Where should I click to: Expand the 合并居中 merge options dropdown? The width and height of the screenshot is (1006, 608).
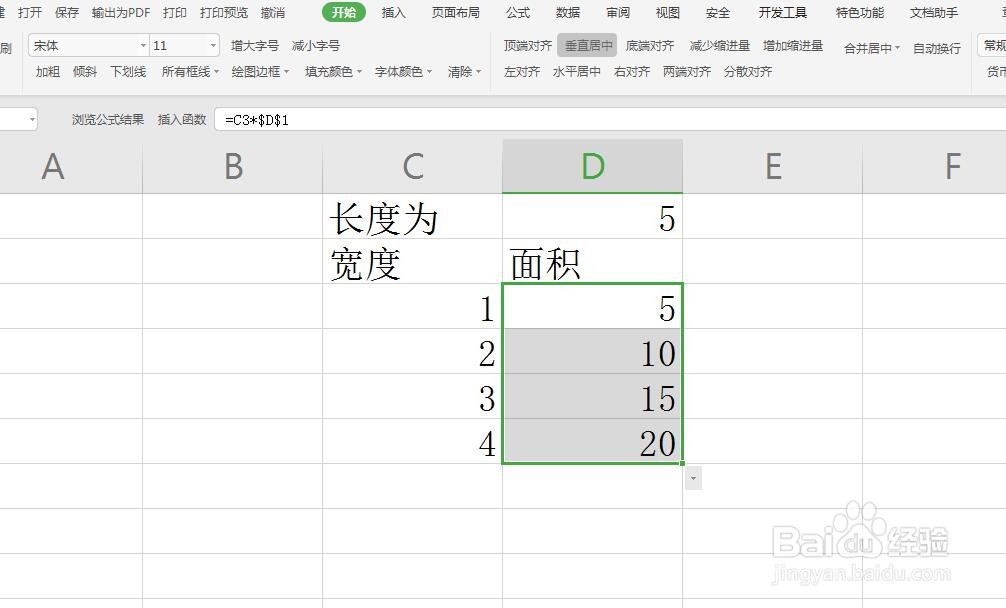(898, 45)
